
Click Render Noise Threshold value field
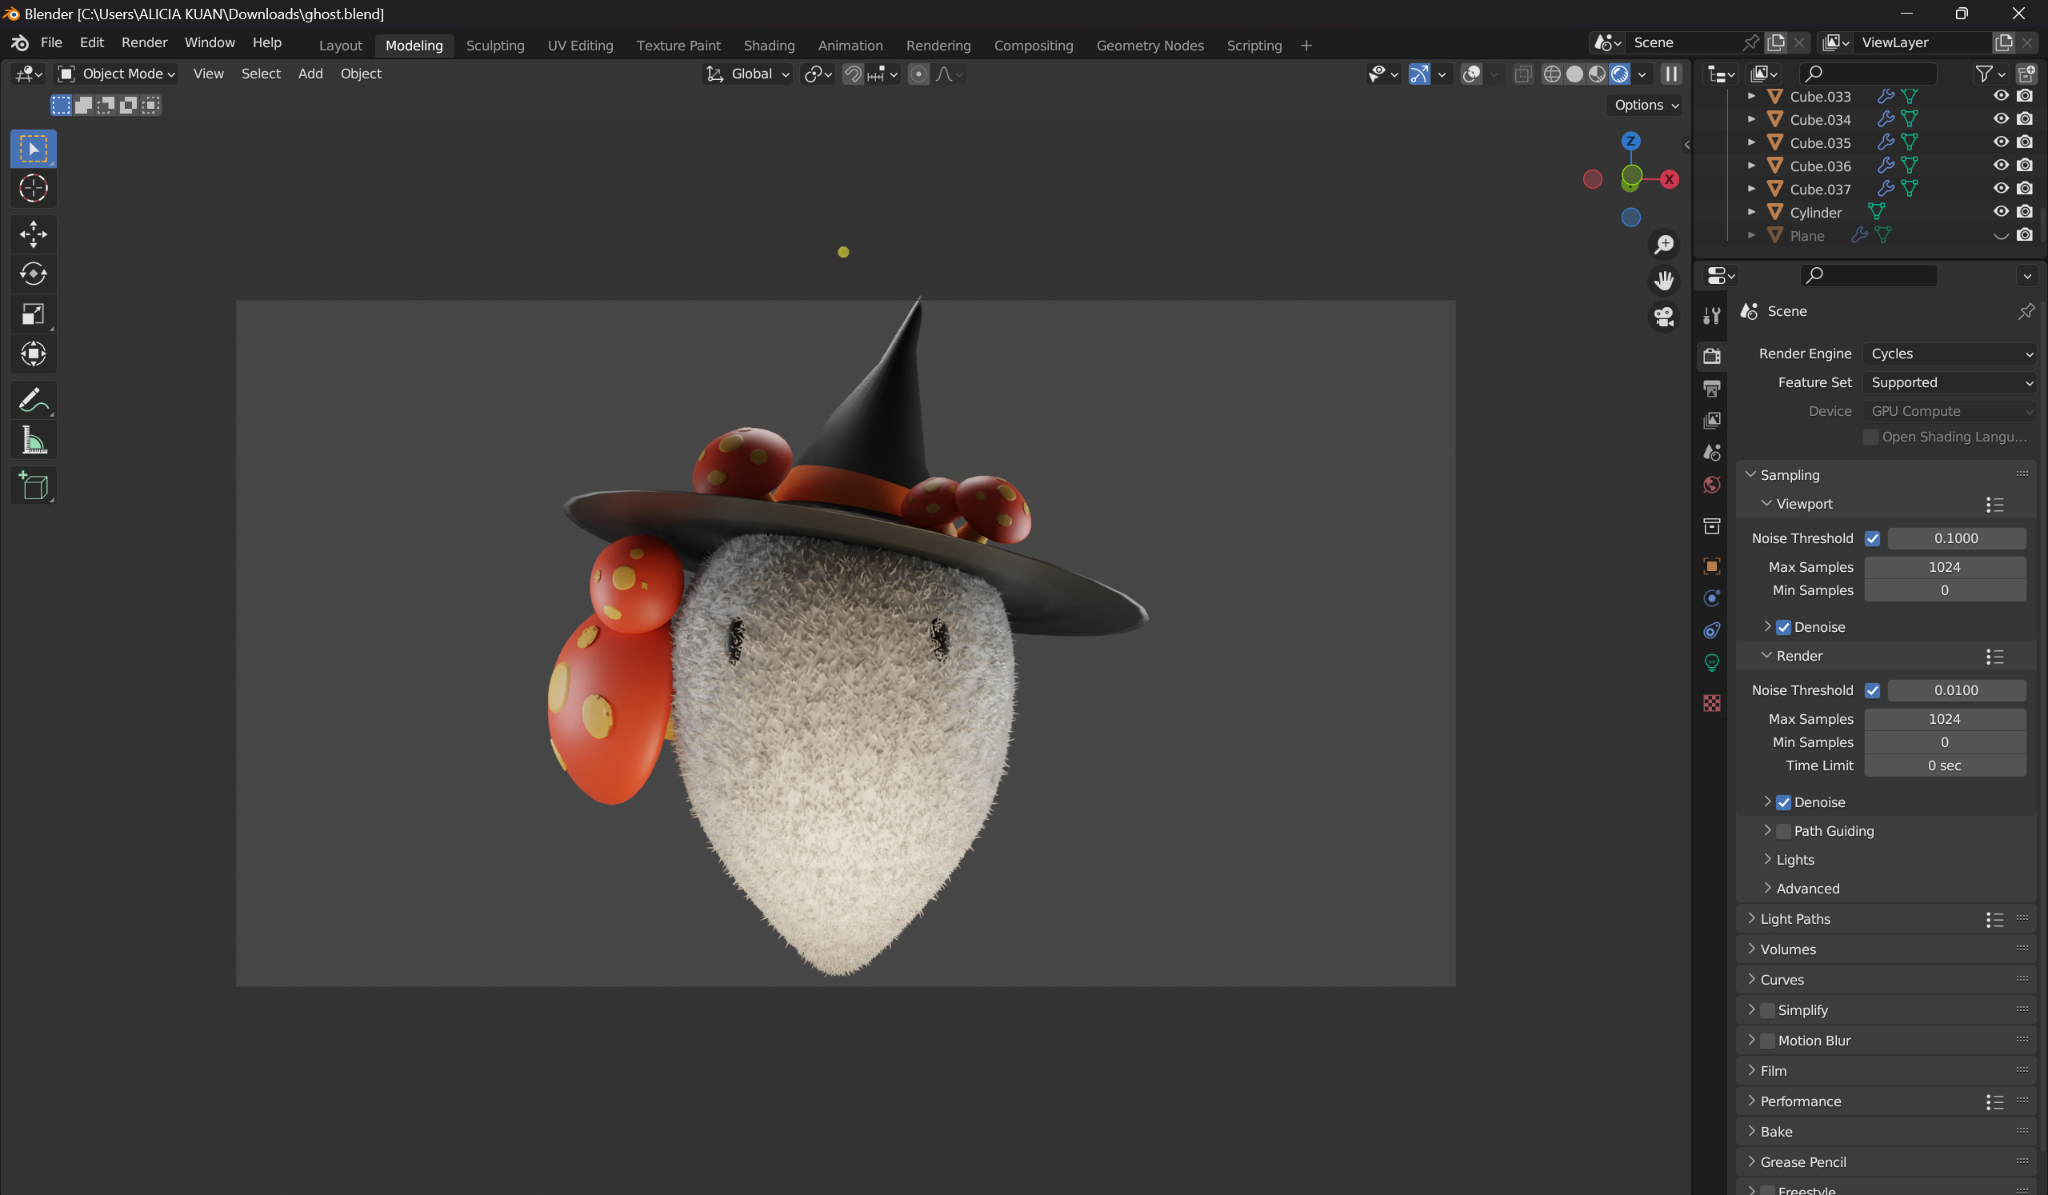(x=1956, y=690)
